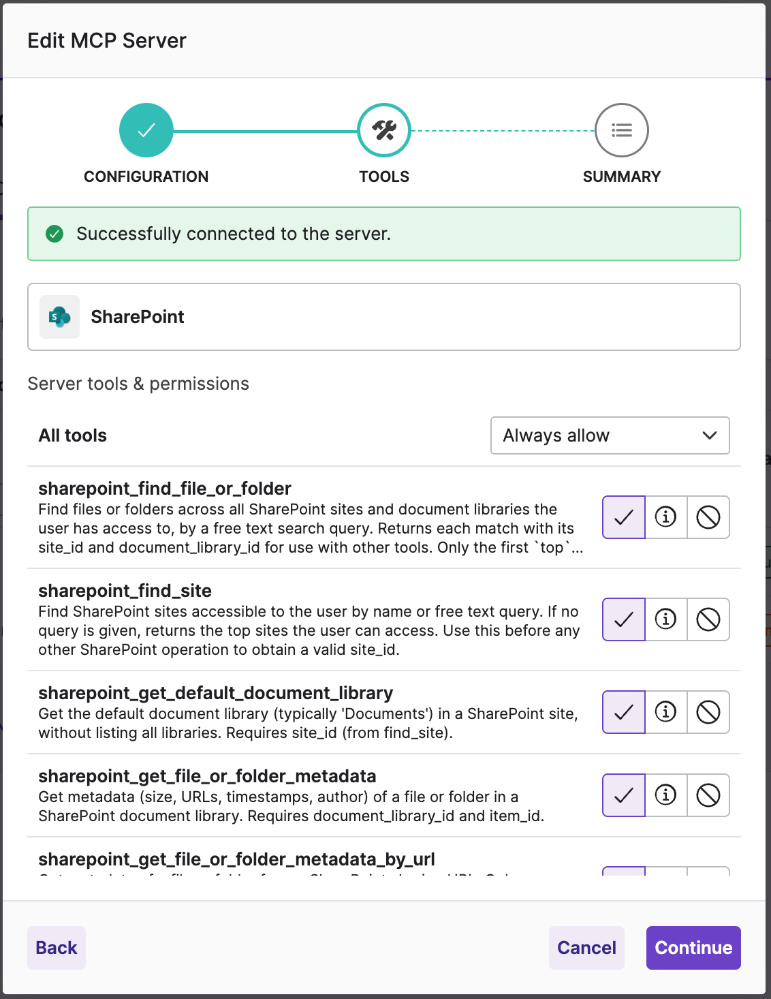This screenshot has width=771, height=999.
Task: Open the All tools permission dropdown
Action: pos(610,435)
